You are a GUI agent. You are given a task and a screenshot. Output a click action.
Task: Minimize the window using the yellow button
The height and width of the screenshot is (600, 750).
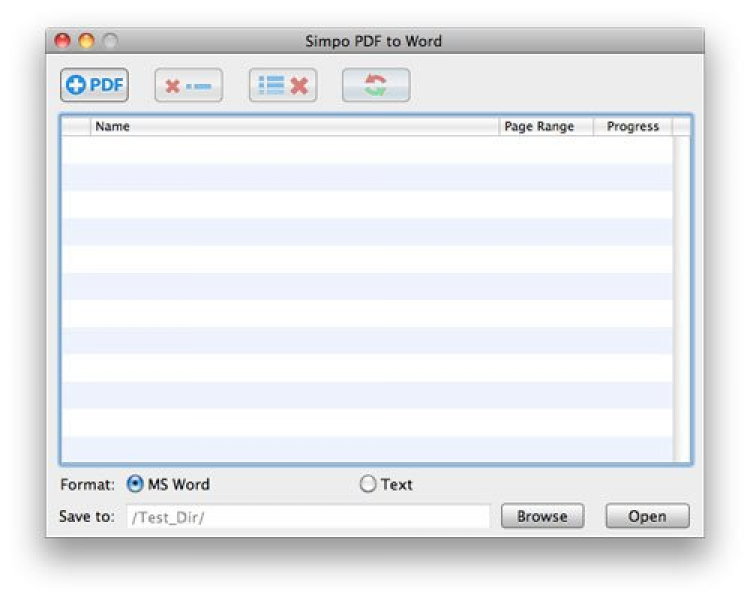click(85, 41)
